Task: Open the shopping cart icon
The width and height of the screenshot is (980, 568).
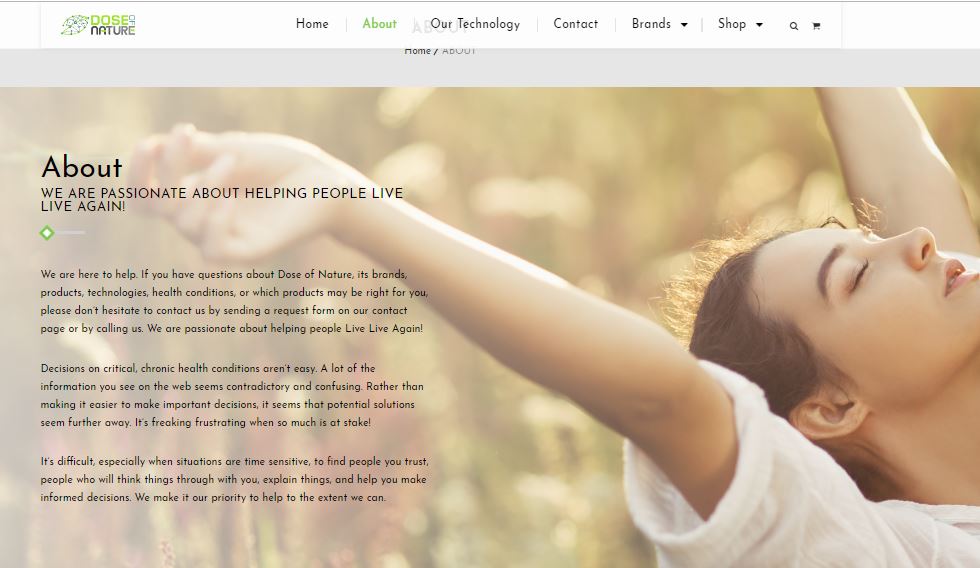Action: tap(816, 26)
